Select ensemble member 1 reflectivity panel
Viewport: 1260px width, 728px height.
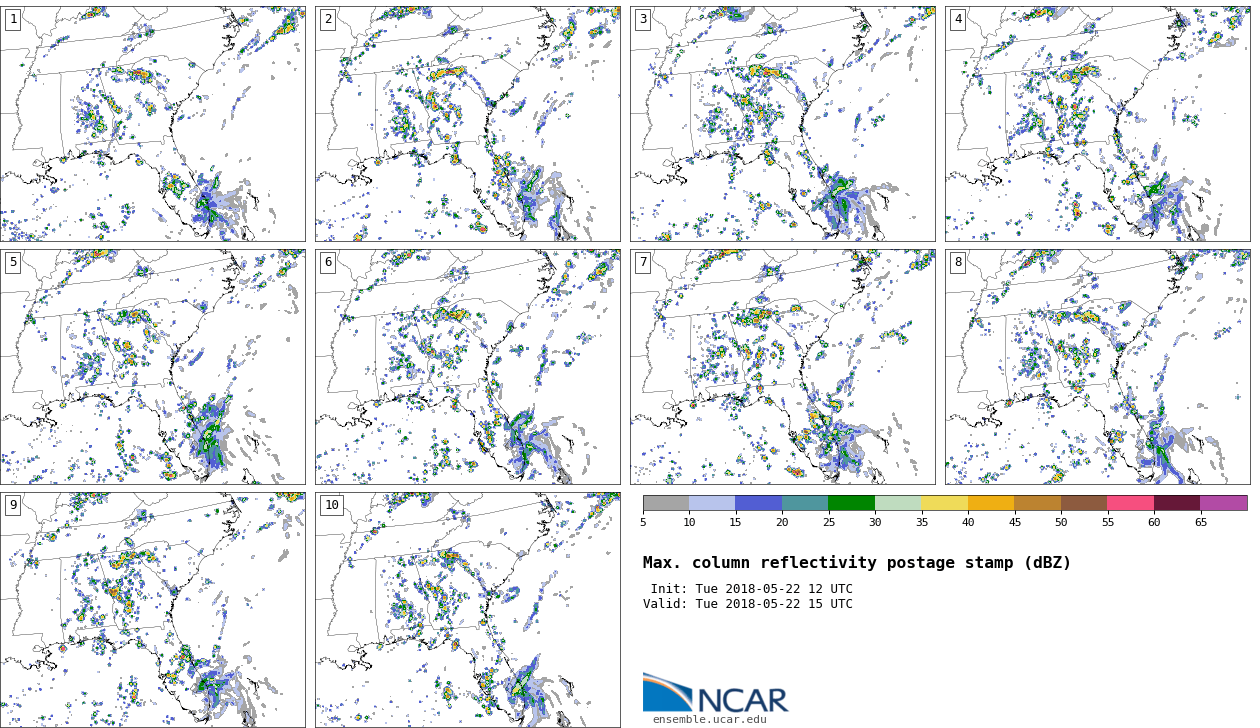pos(153,124)
